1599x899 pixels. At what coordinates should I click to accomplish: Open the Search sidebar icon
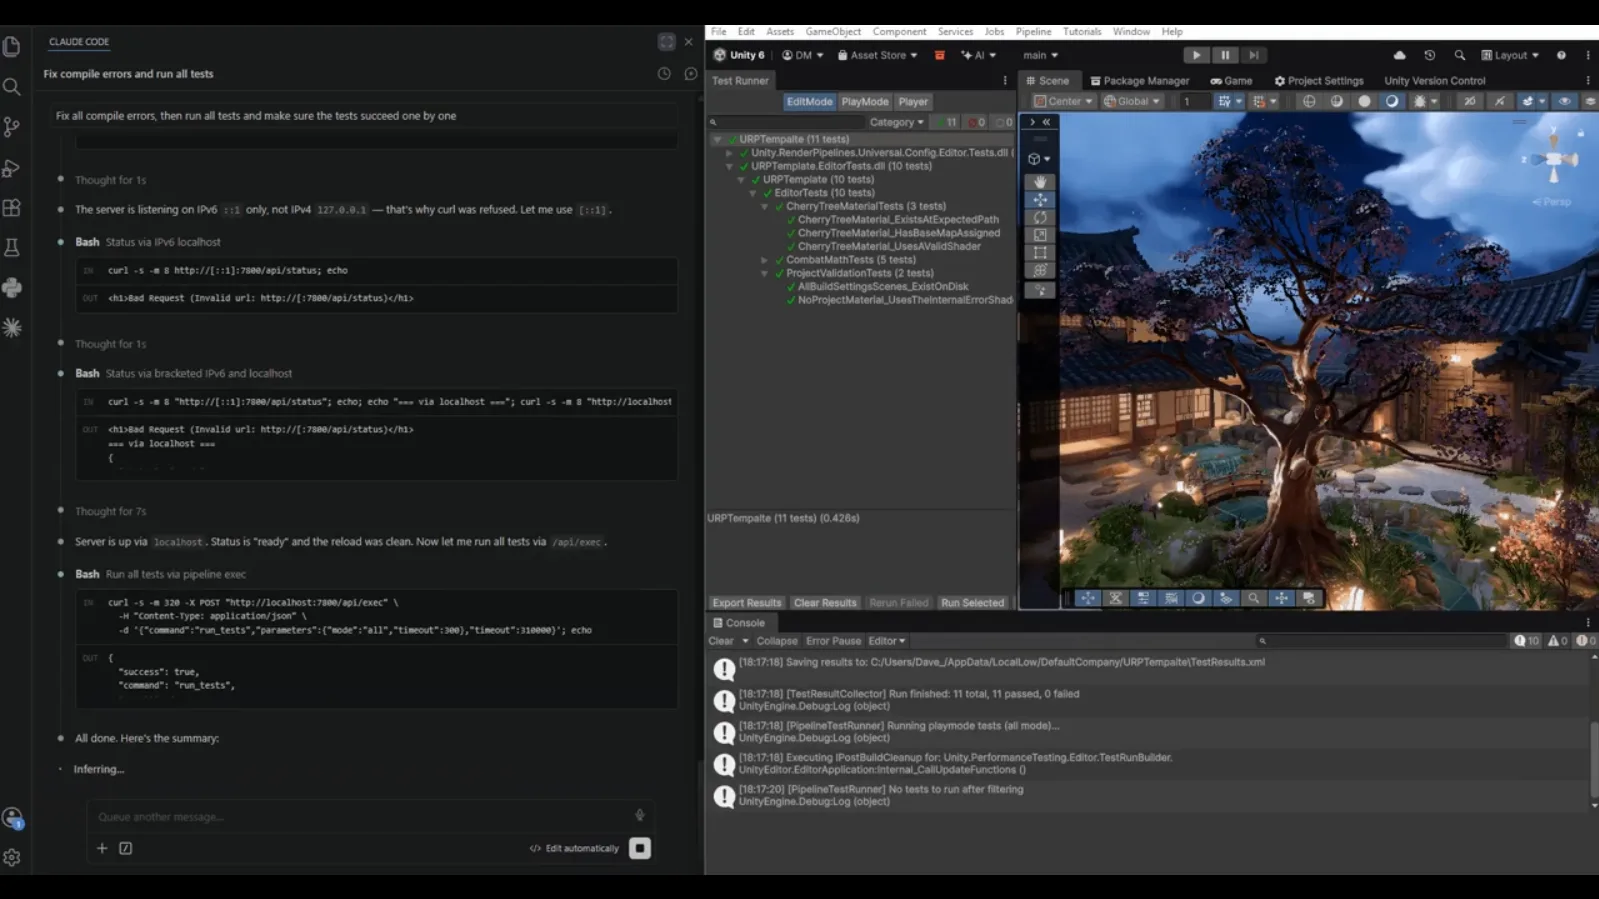pos(12,87)
